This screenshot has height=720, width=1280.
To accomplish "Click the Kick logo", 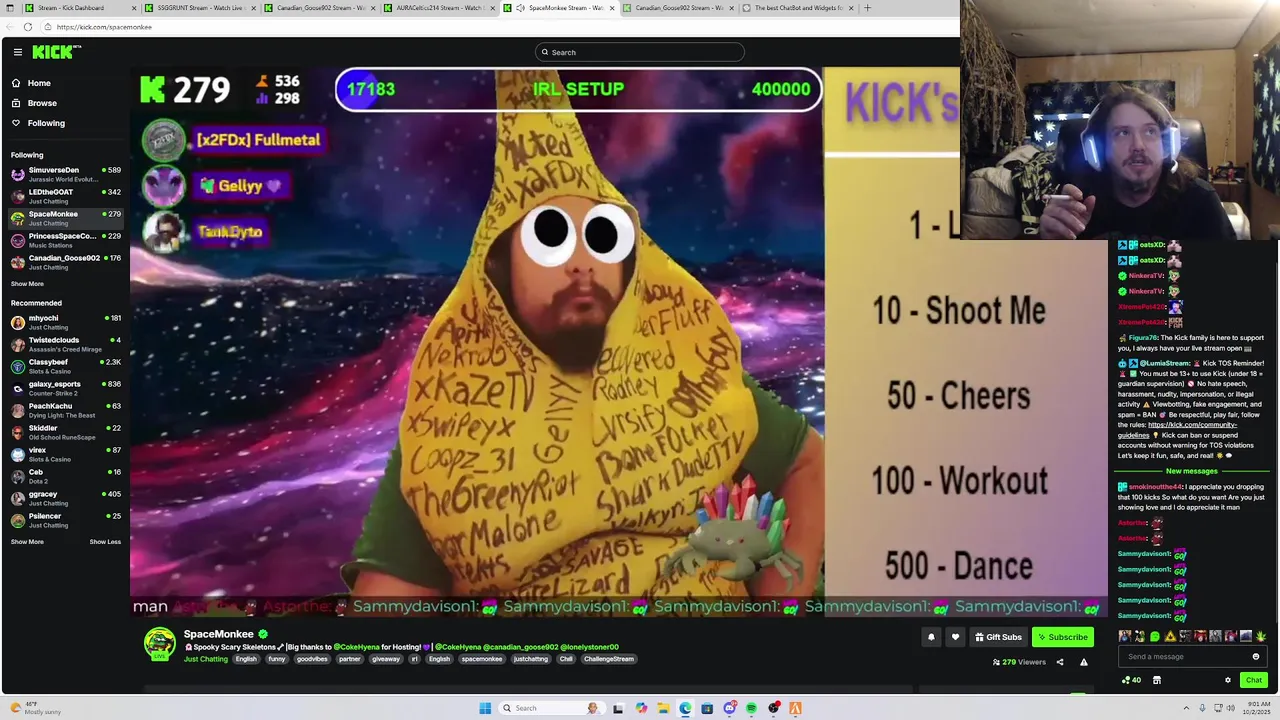I will 55,52.
